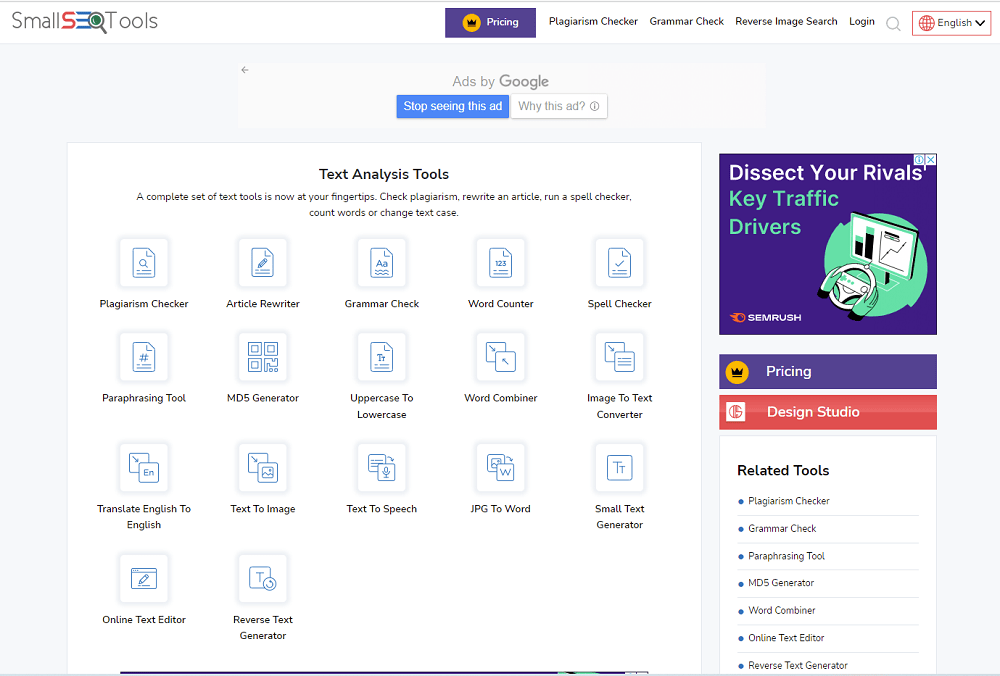1000x676 pixels.
Task: Click the Why this ad? info option
Action: (559, 107)
